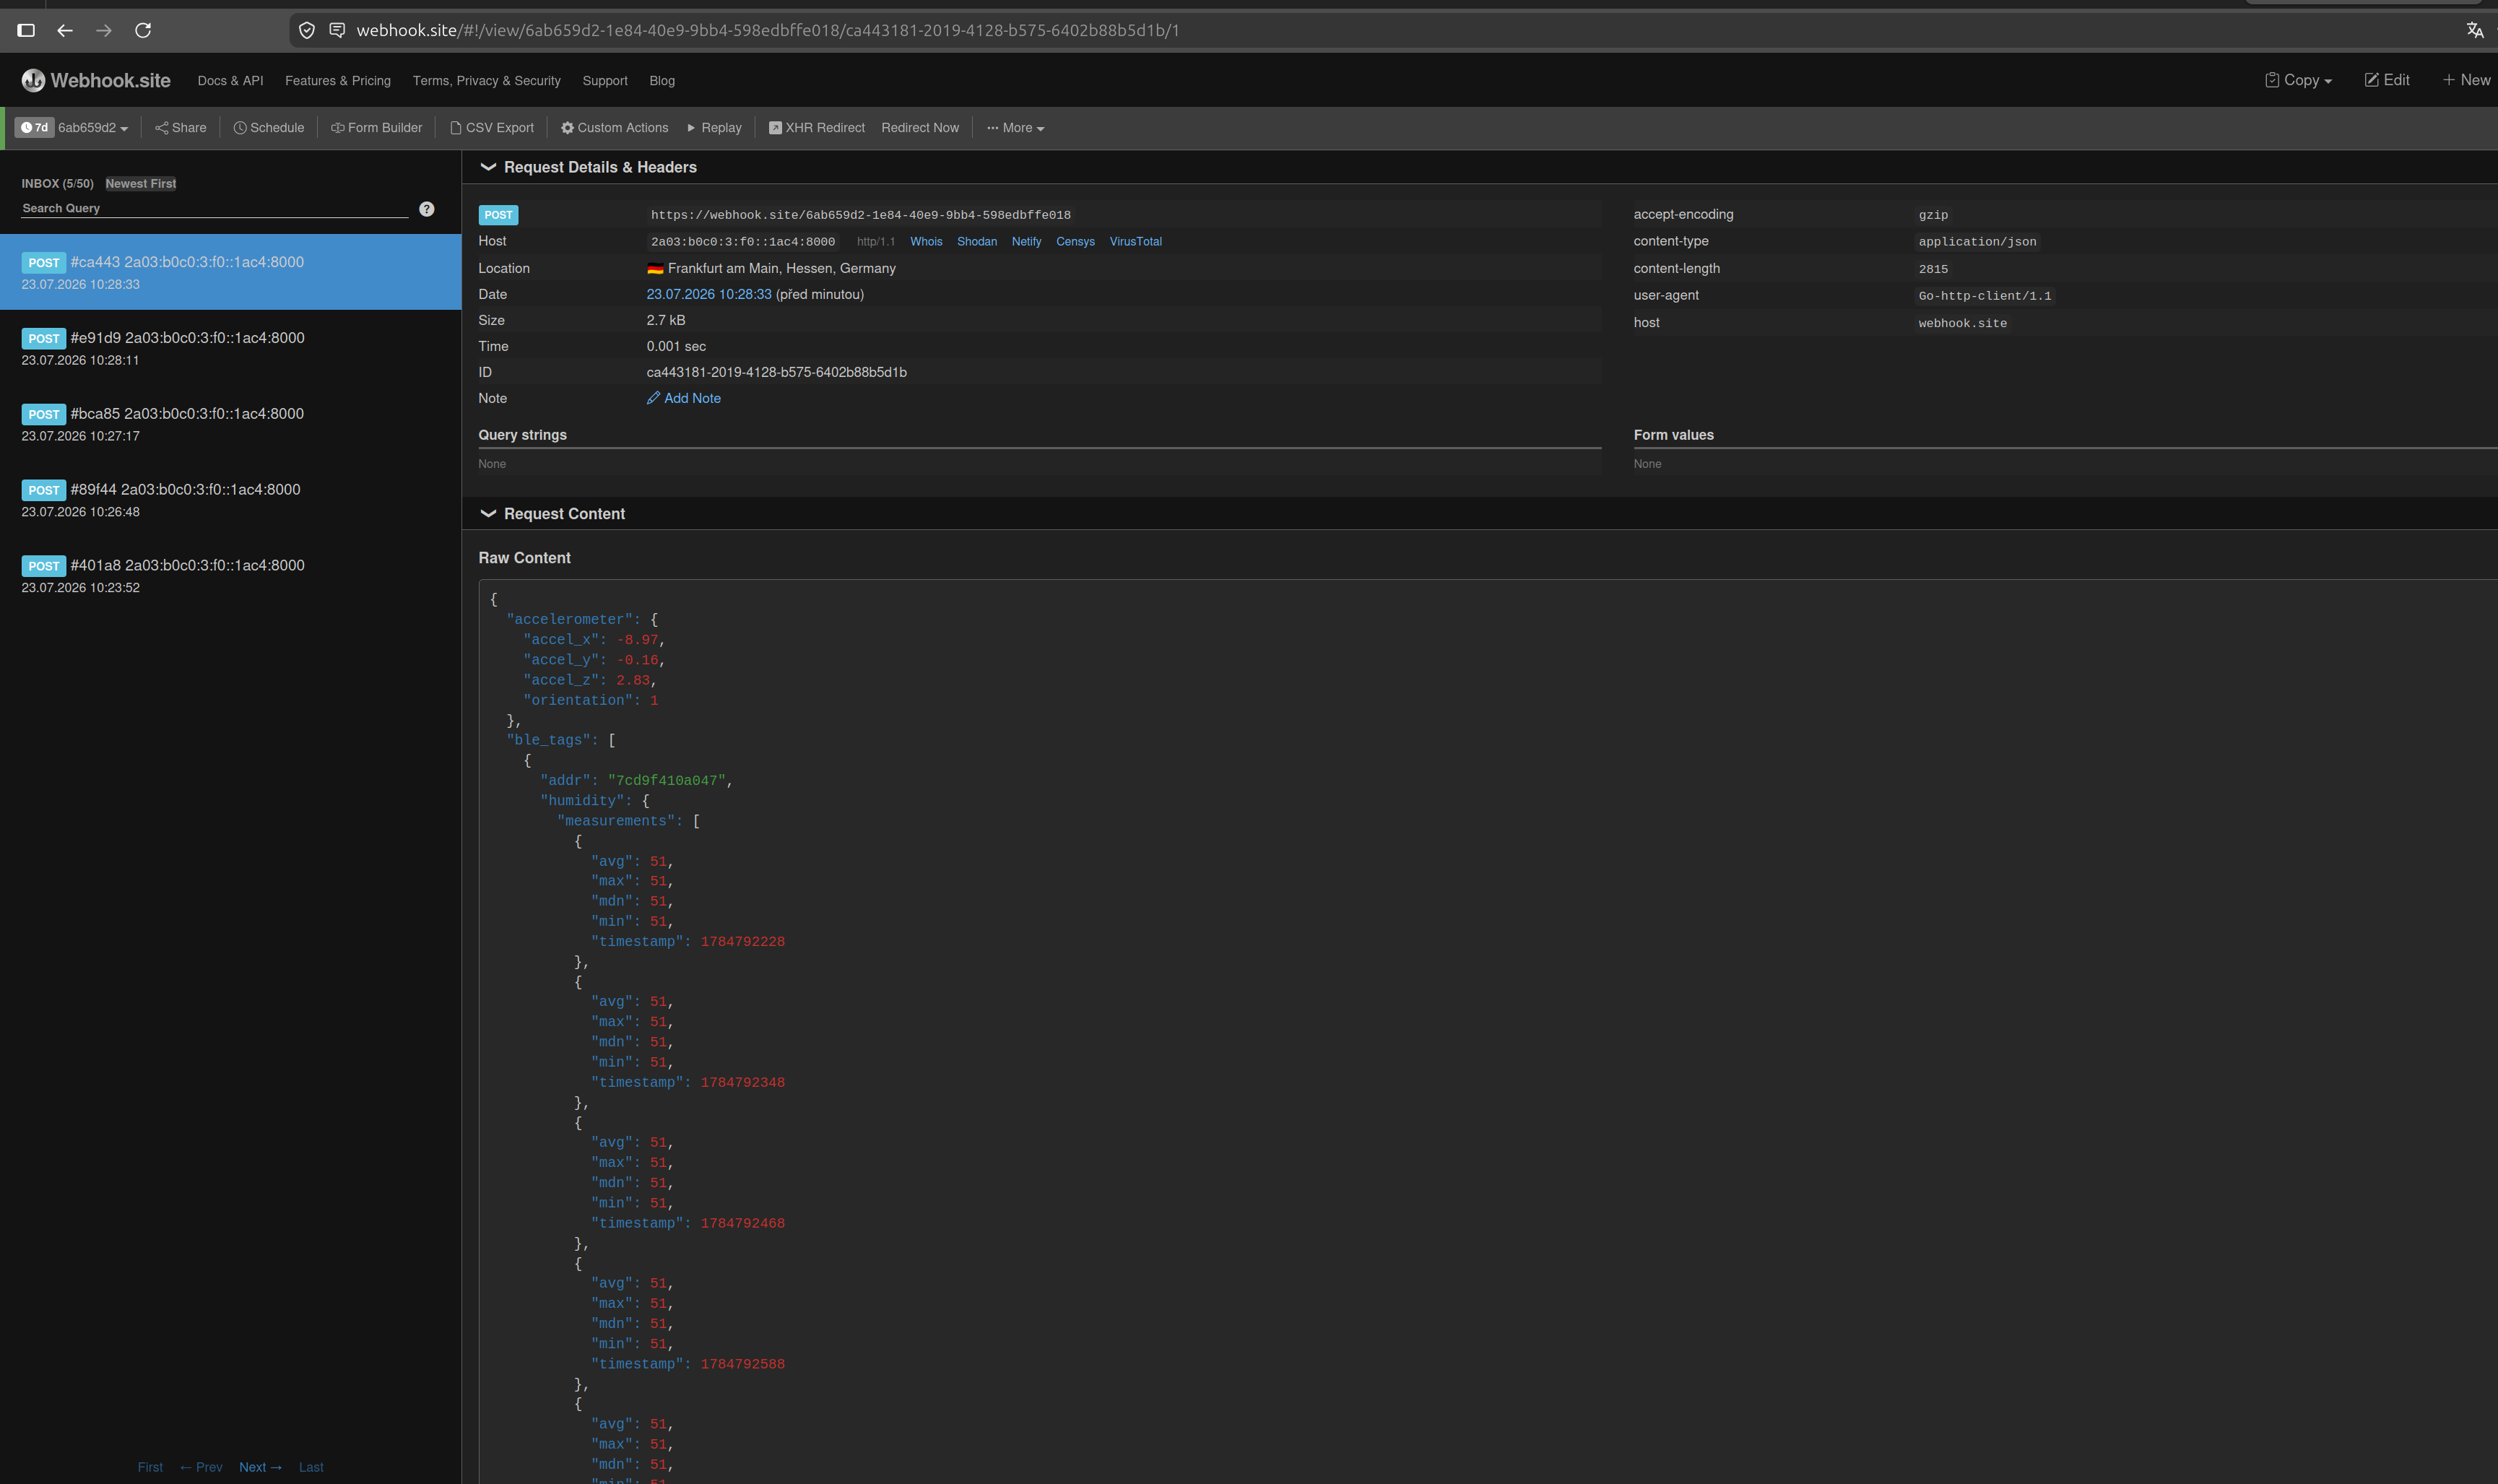Click the 7d expiry badge
Image resolution: width=2498 pixels, height=1484 pixels.
(x=34, y=128)
